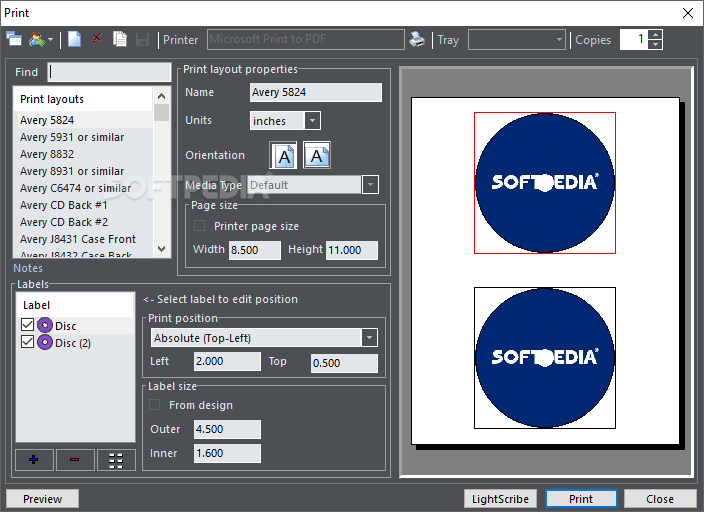Click the Print layouts scrollbar thumb
Viewport: 704px width, 512px height.
coord(162,113)
